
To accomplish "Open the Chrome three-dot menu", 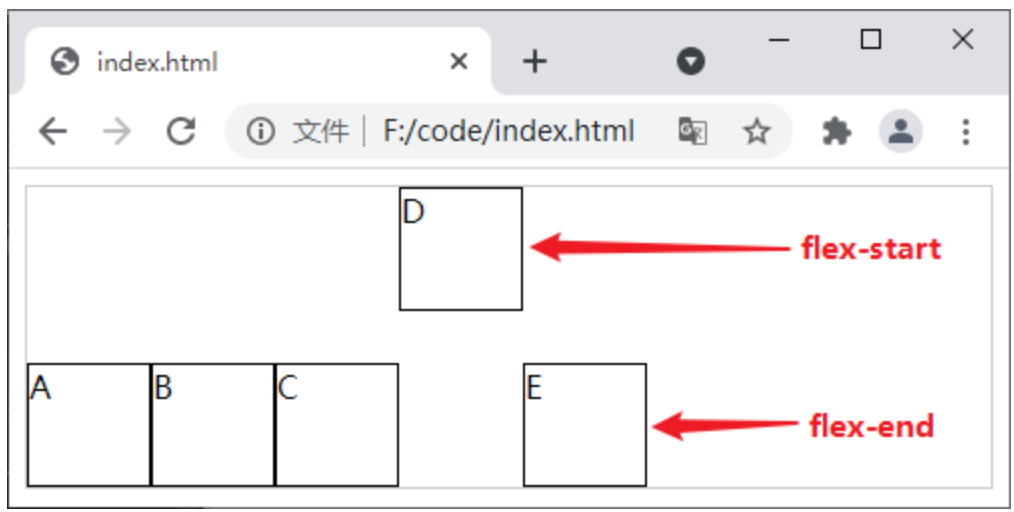I will coord(965,131).
